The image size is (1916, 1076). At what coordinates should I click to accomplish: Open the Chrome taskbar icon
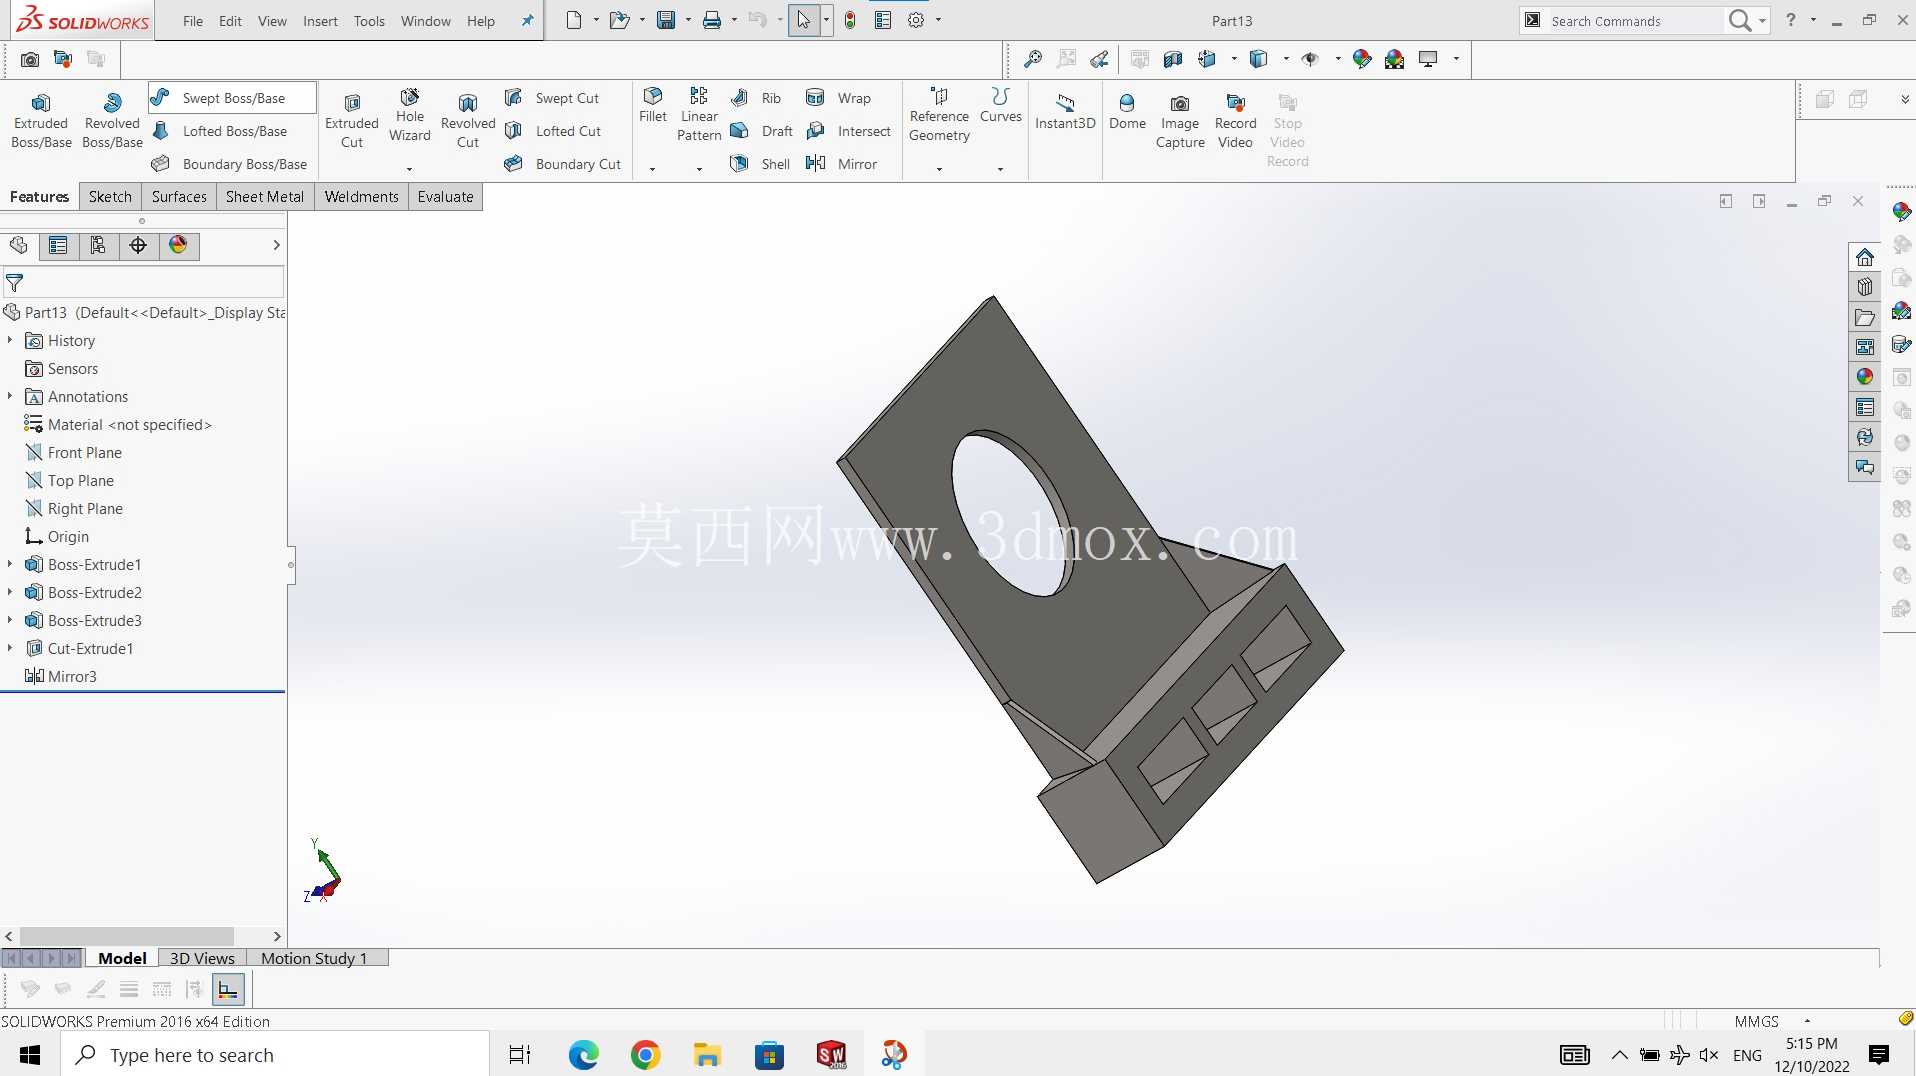646,1055
